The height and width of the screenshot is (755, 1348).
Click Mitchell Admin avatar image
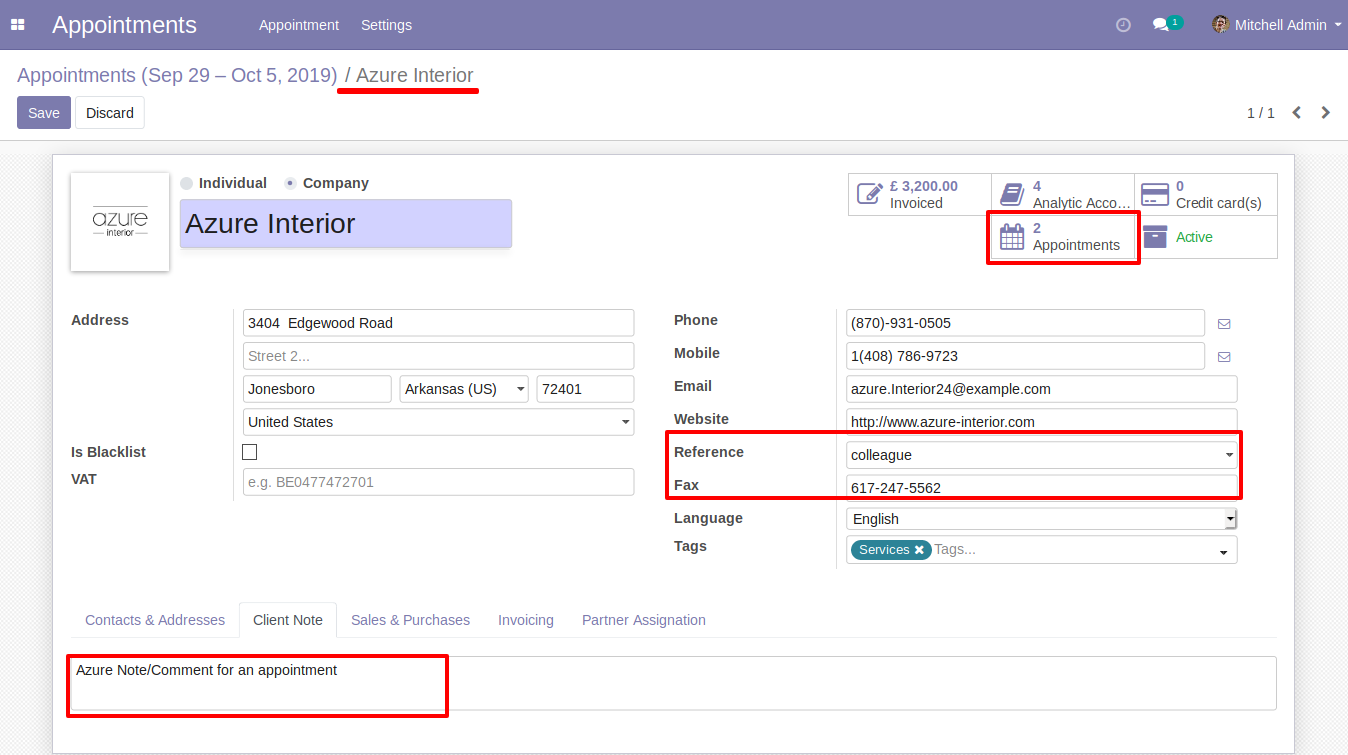[x=1220, y=25]
